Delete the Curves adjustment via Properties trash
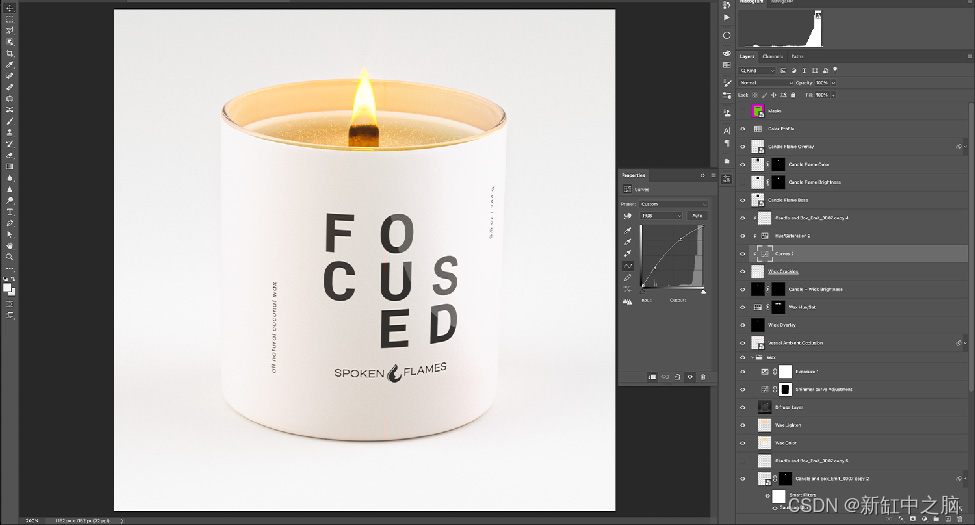The height and width of the screenshot is (525, 975). coord(703,377)
